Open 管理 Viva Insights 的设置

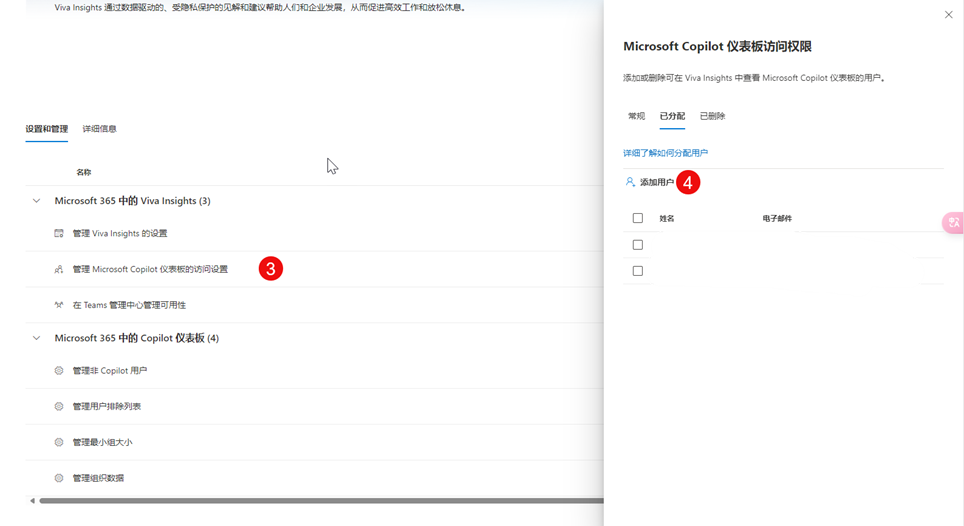point(120,234)
